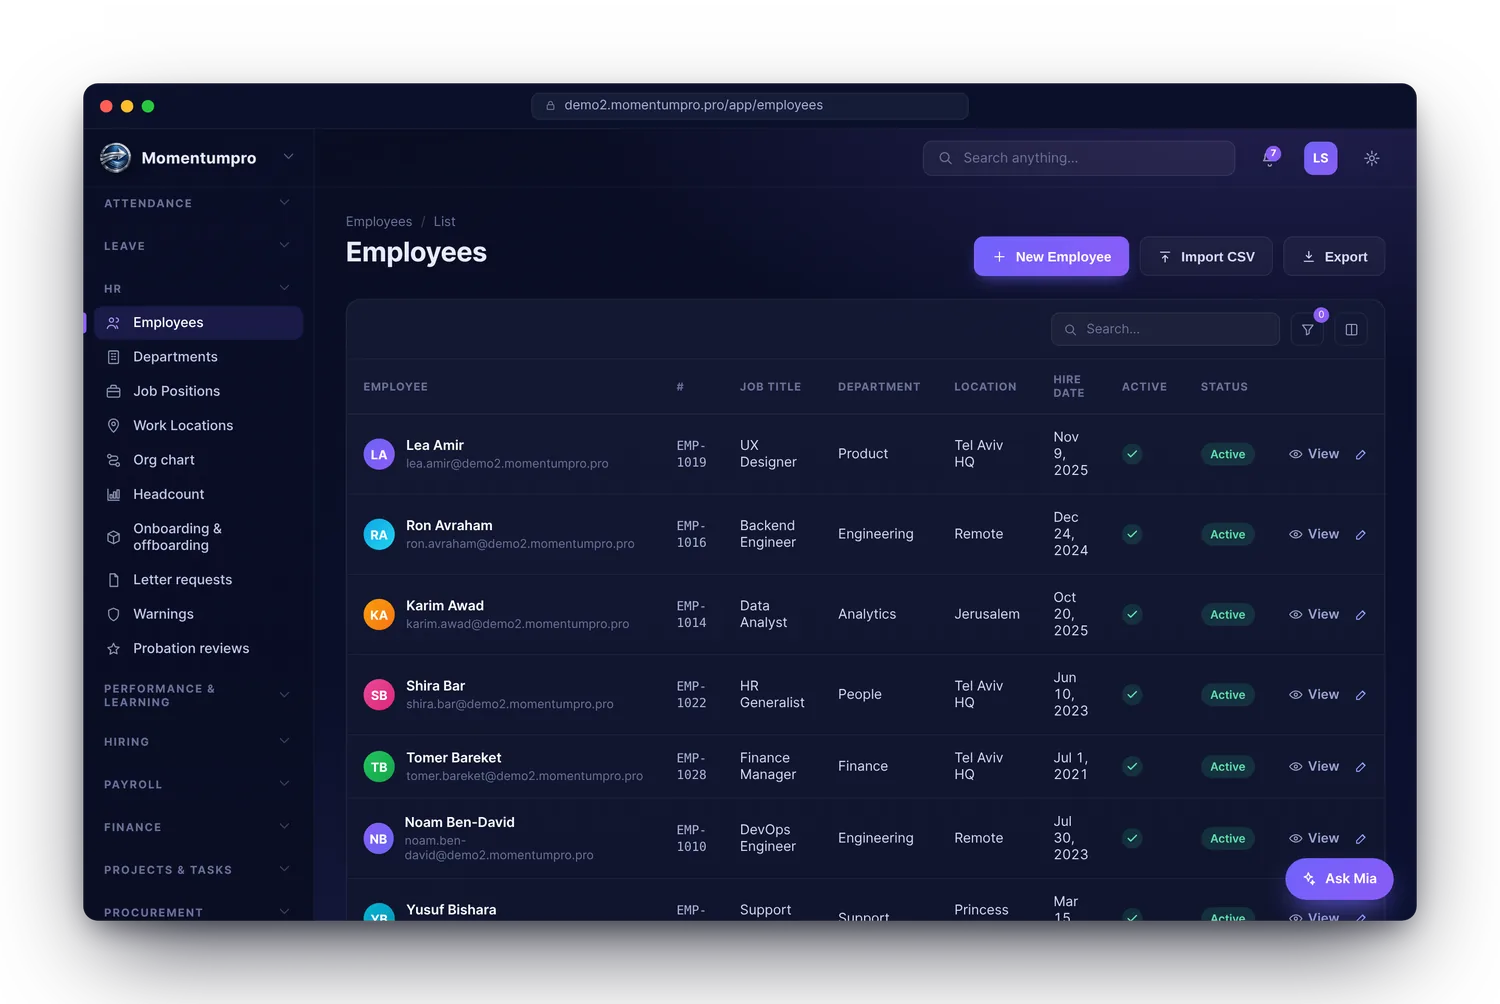The height and width of the screenshot is (1004, 1500).
Task: Toggle active checkmark for Tomer Bareket
Action: (1132, 766)
